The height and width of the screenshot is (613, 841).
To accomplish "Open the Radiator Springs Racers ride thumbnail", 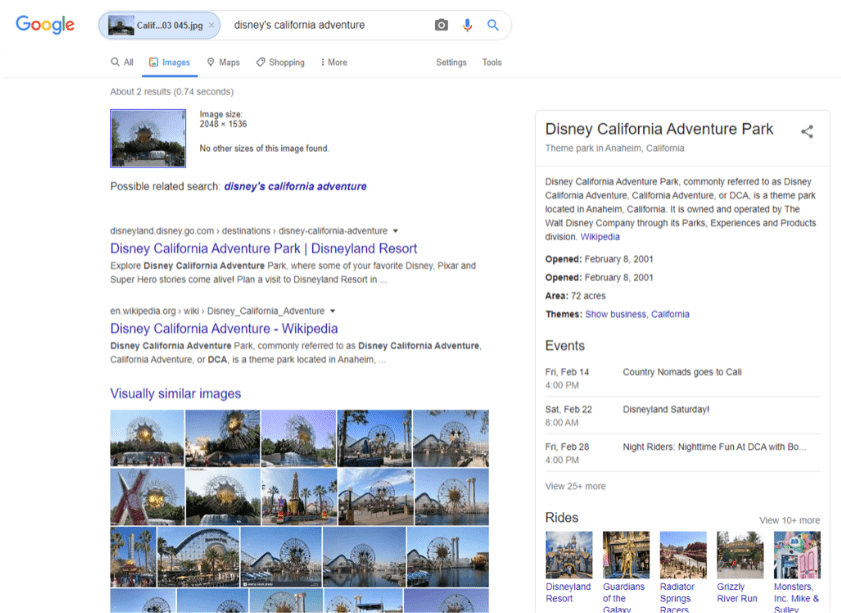I will click(x=683, y=555).
